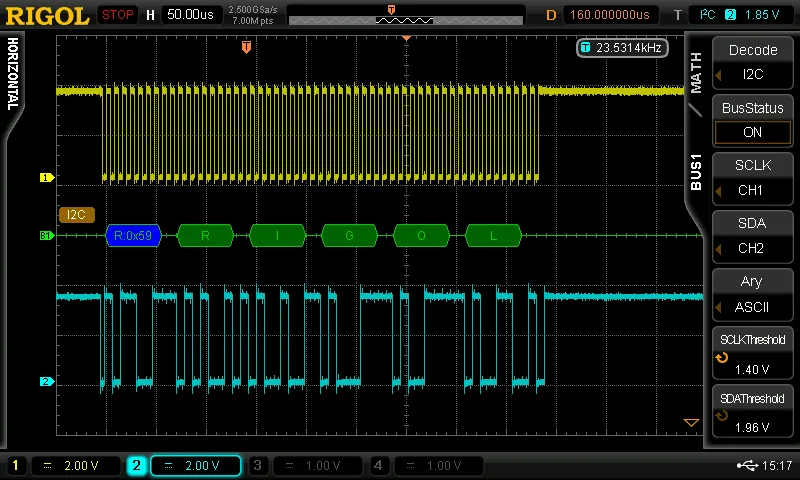Click channel 3 1.00 V scale box
This screenshot has height=480, width=800.
tap(317, 465)
